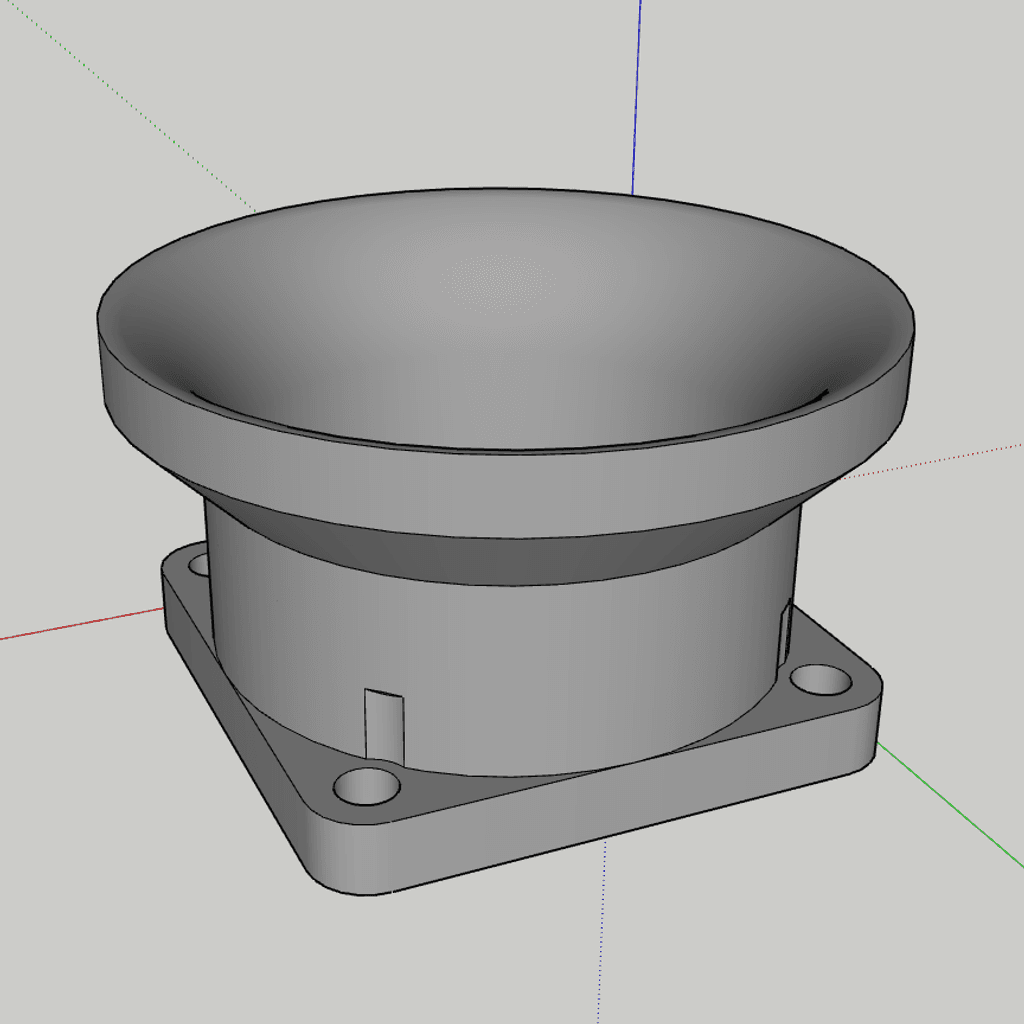Click the dotted blue axis below model
This screenshot has width=1024, height=1024.
coord(601,932)
